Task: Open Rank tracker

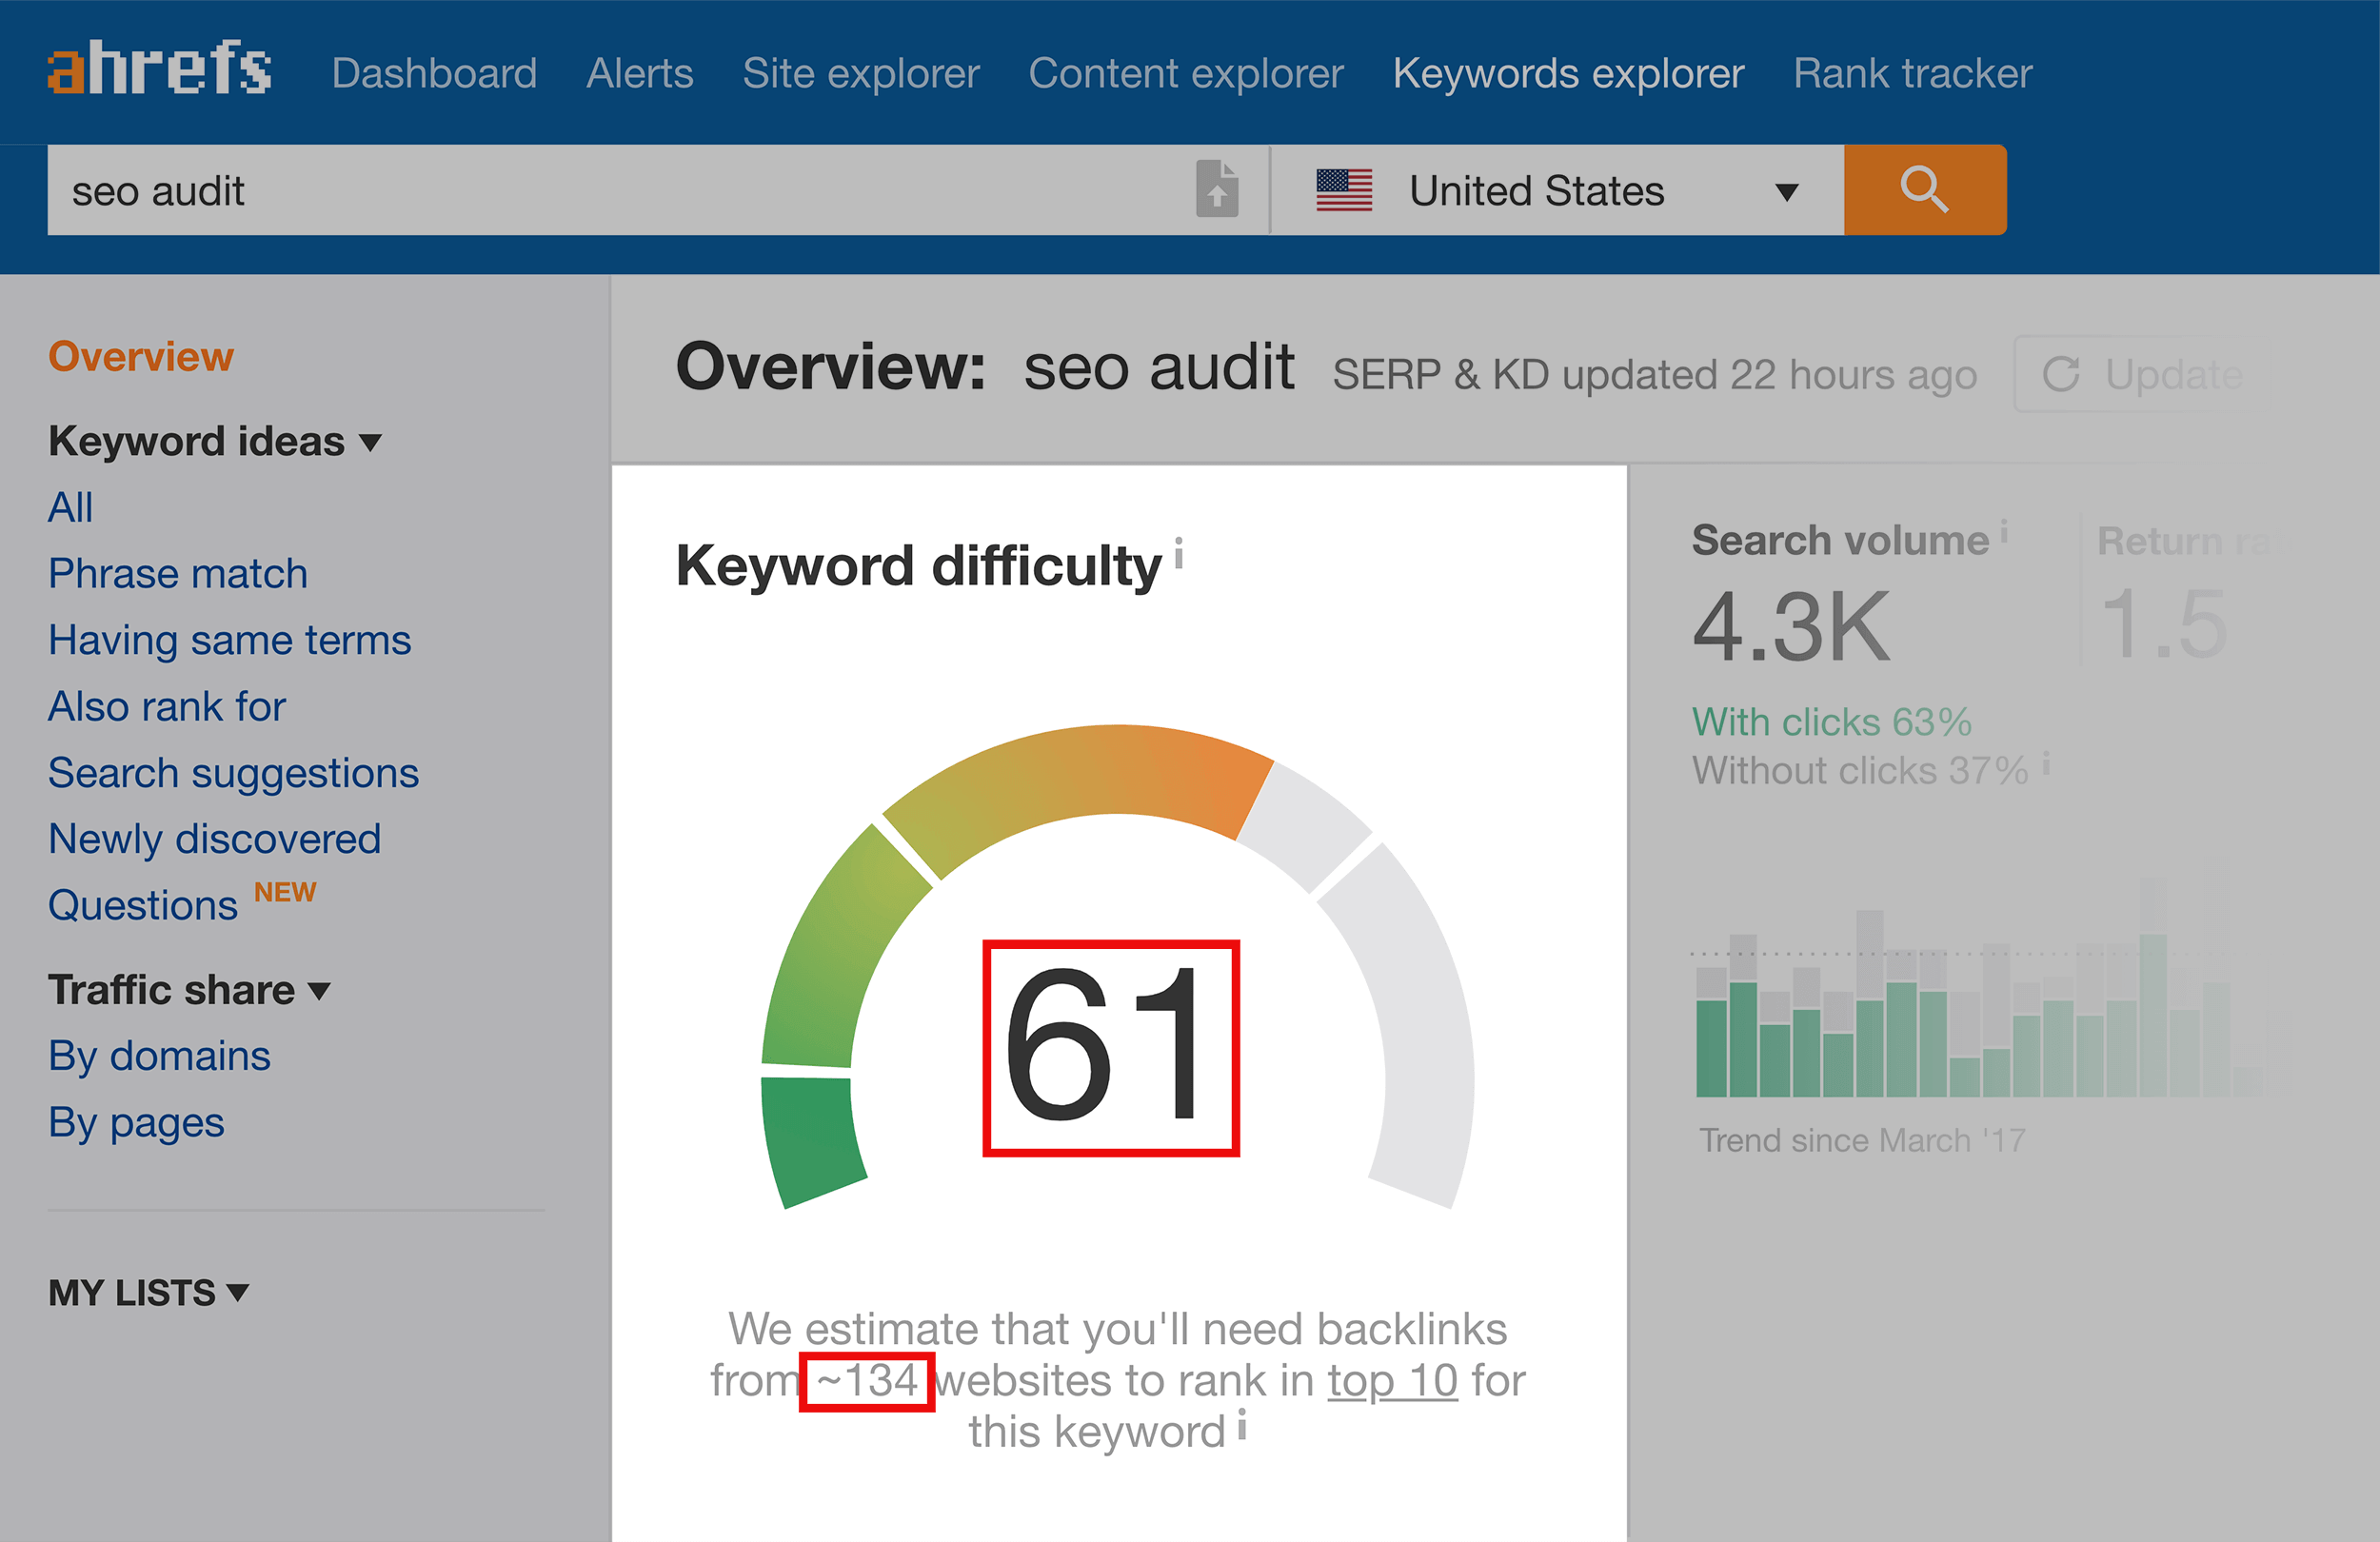Action: pos(1912,73)
